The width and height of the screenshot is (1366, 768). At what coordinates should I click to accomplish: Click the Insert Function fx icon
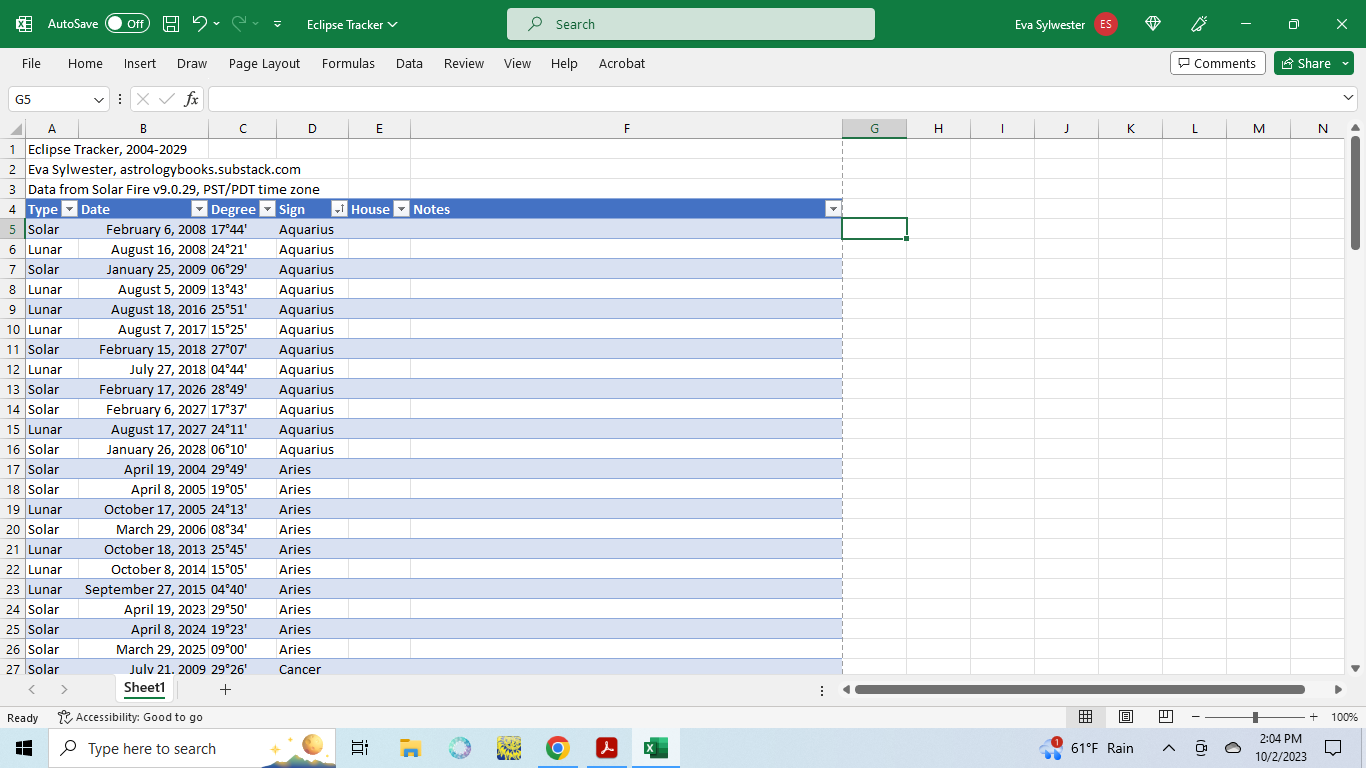point(191,99)
